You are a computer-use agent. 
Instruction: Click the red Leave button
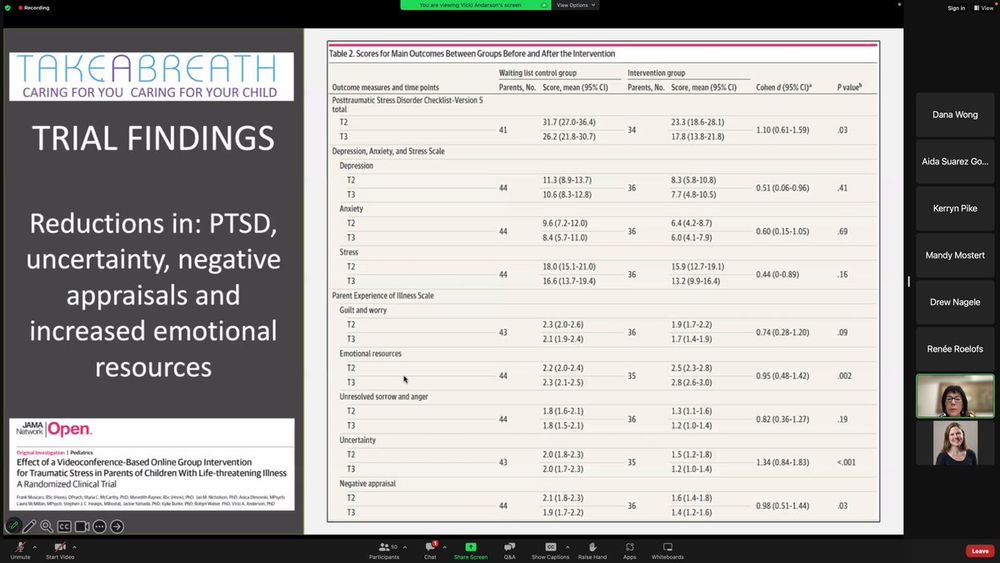coord(980,551)
